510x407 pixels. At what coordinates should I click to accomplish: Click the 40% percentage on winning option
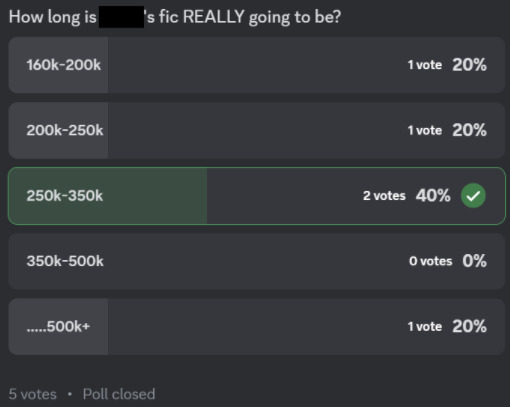tap(433, 196)
